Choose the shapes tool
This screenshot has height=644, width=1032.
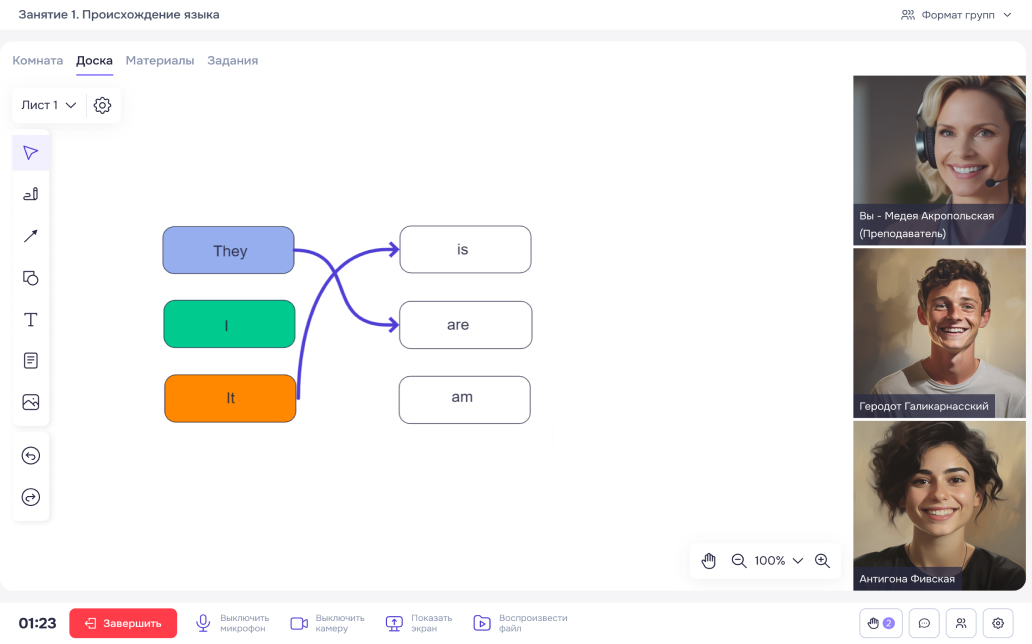tap(31, 278)
